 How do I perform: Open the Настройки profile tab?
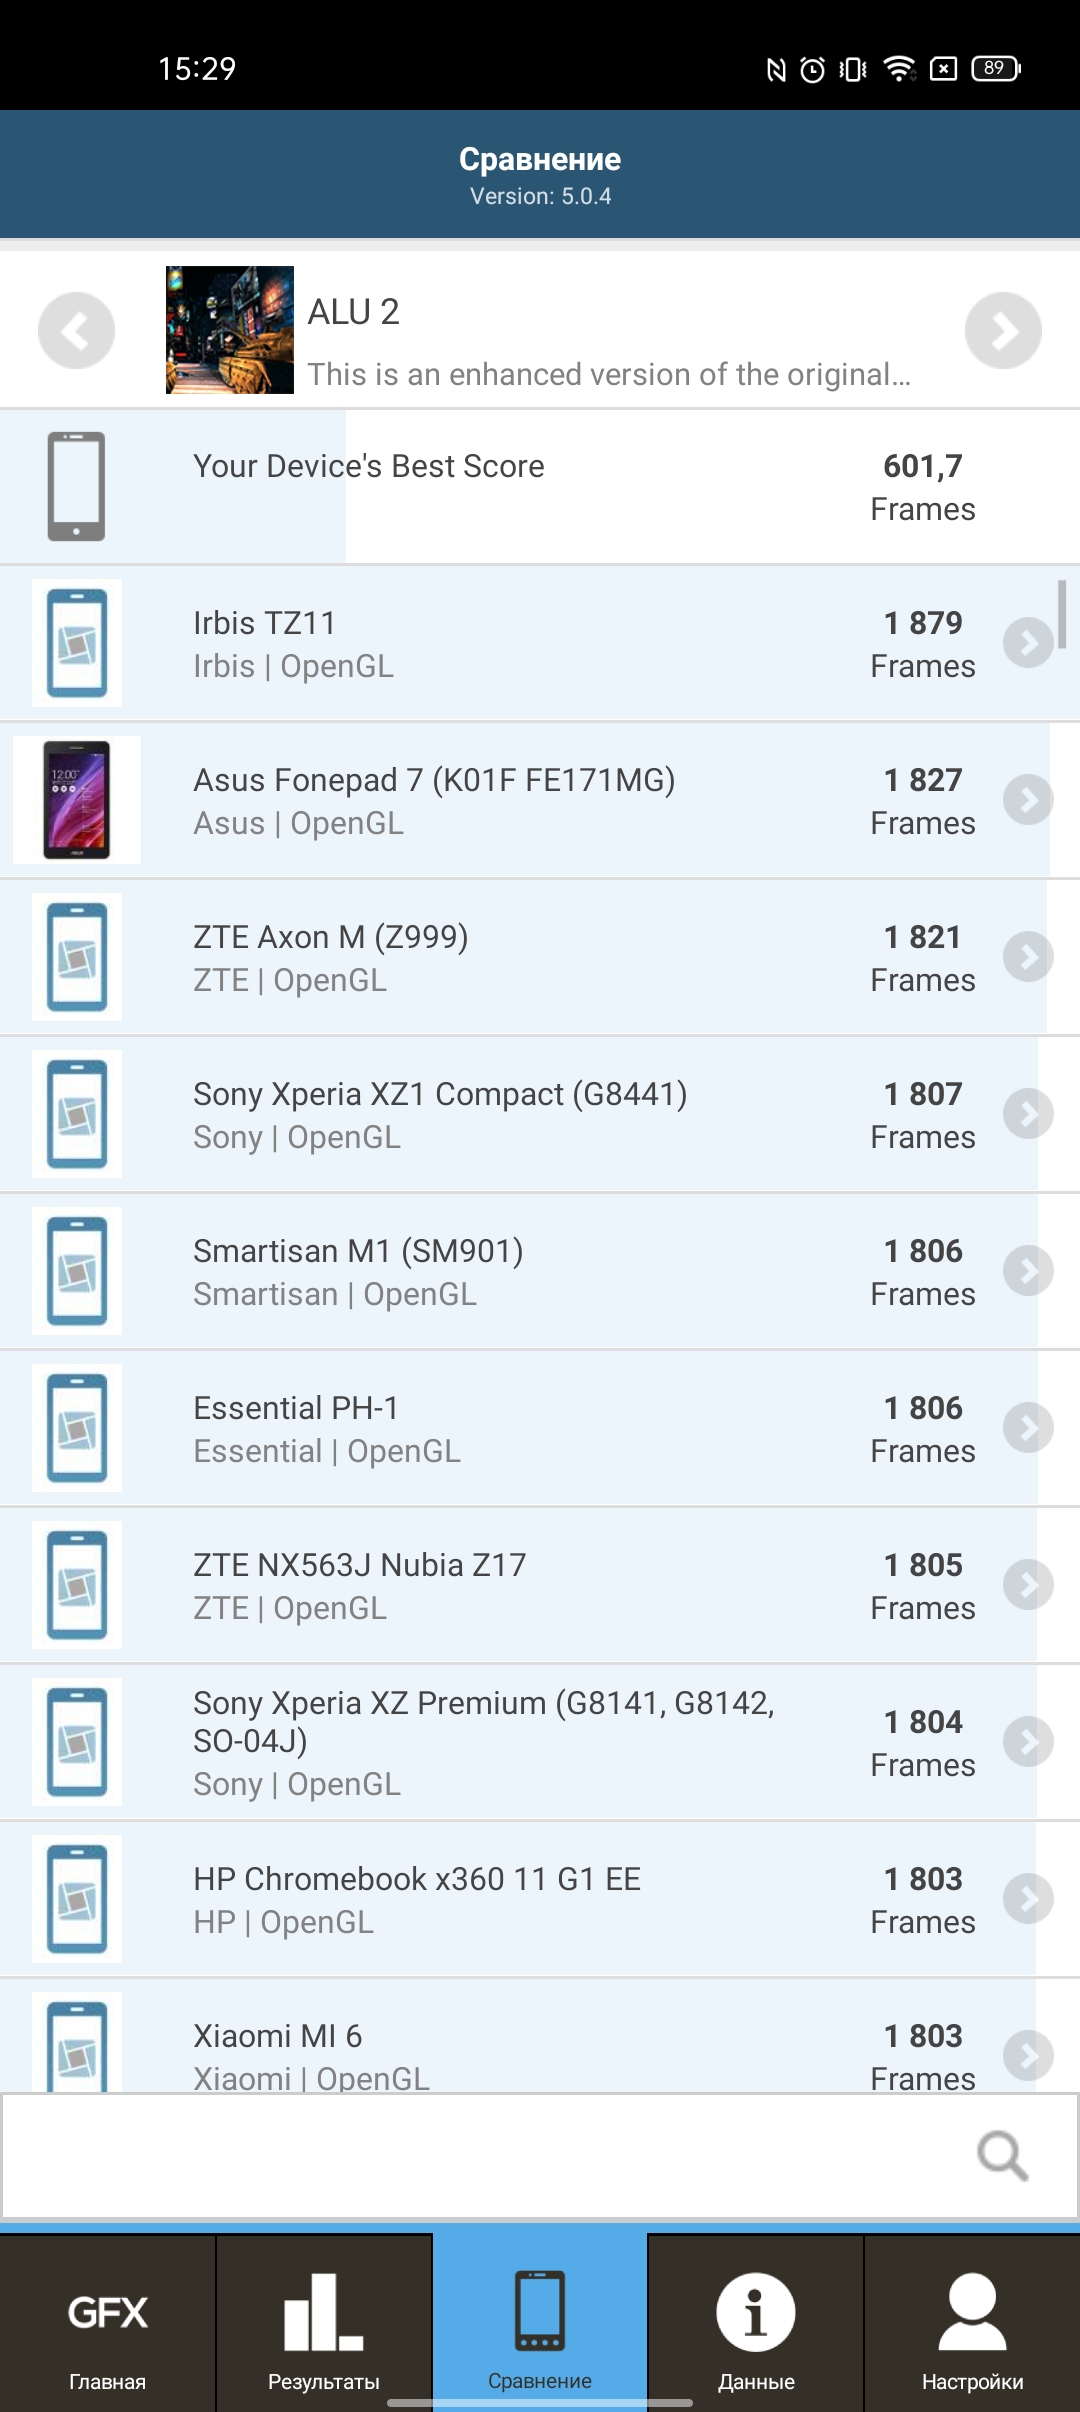tap(972, 2326)
